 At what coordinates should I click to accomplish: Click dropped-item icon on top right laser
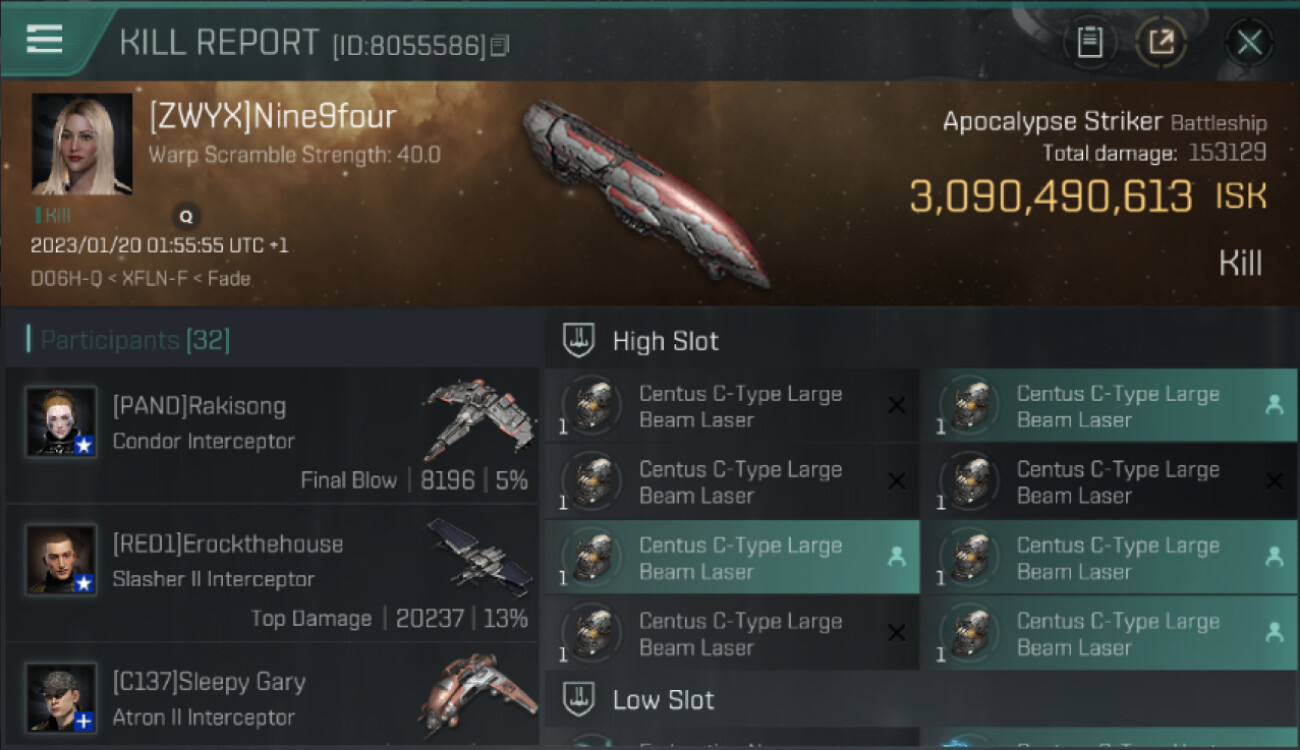1274,405
